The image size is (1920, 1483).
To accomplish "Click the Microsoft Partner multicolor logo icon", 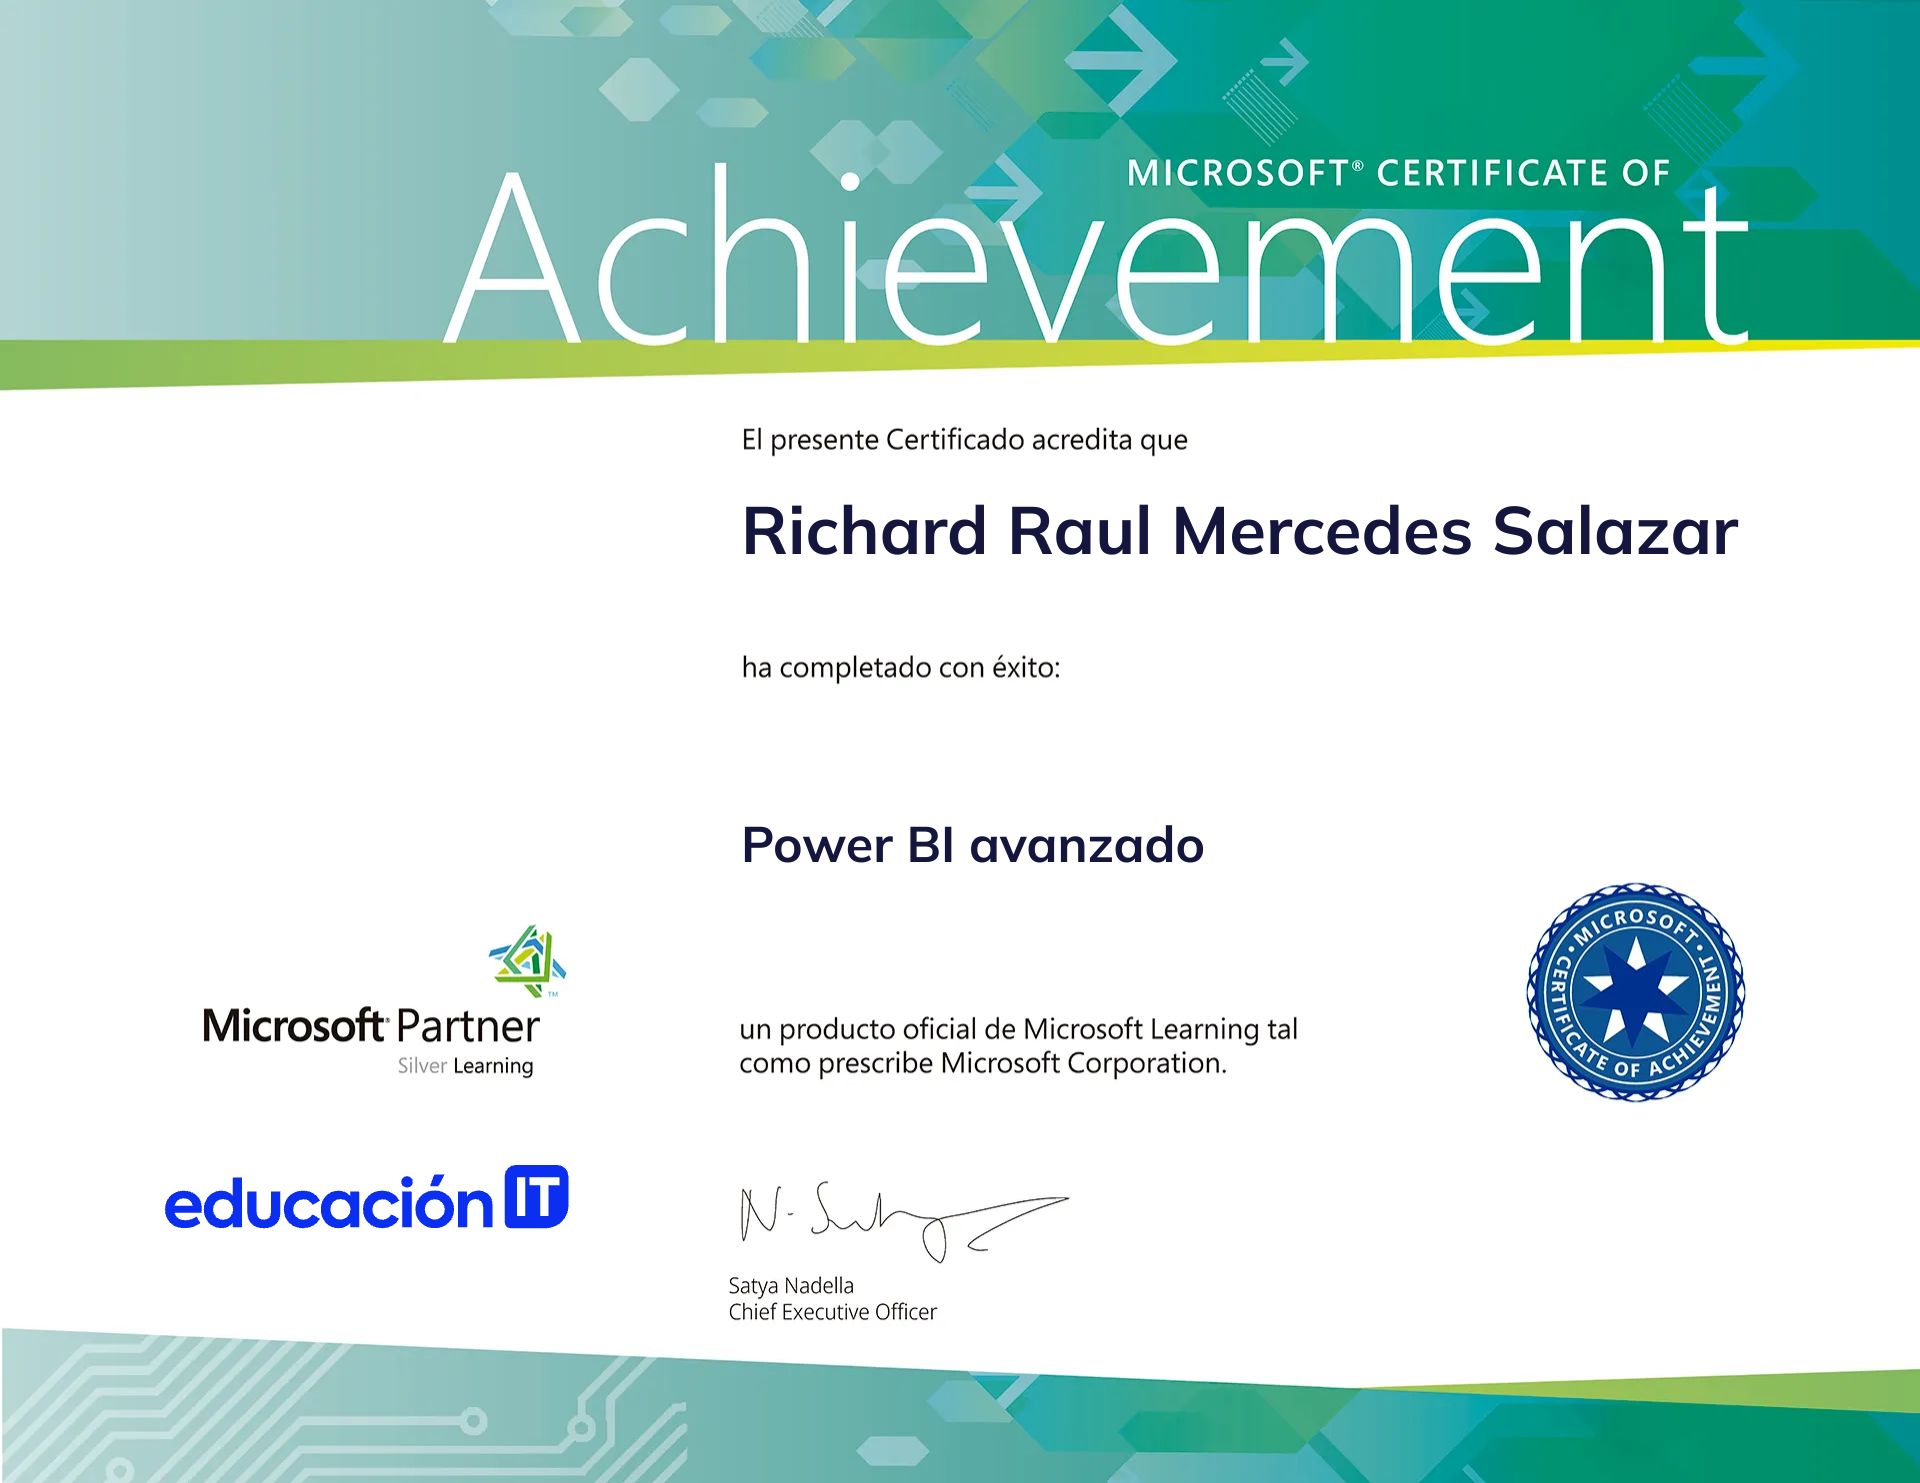I will pos(527,961).
